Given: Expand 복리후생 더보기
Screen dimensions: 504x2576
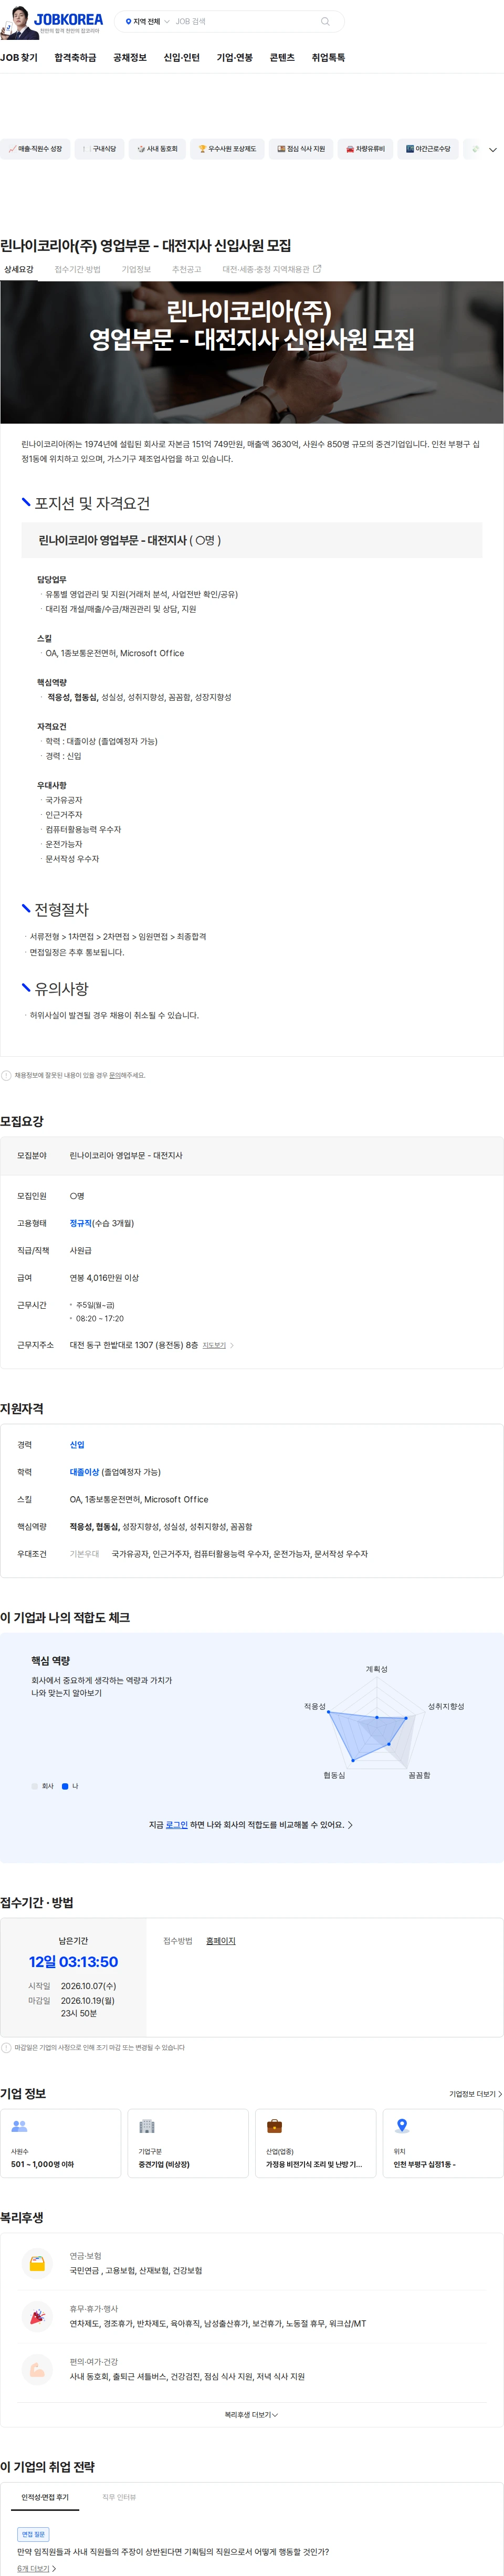Looking at the screenshot, I should click(x=251, y=2415).
